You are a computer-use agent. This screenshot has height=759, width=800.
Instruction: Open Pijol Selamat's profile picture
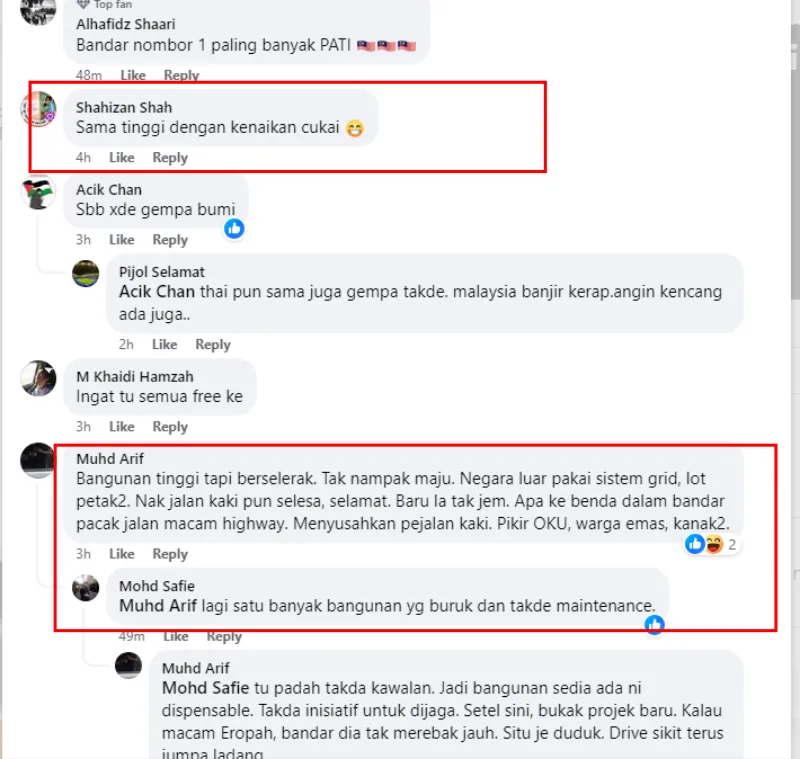coord(86,273)
